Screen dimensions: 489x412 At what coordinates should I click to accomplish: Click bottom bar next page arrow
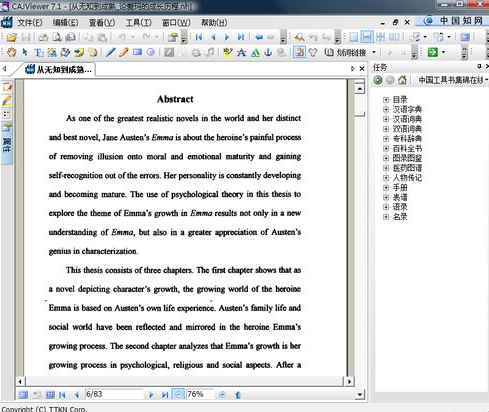151,395
